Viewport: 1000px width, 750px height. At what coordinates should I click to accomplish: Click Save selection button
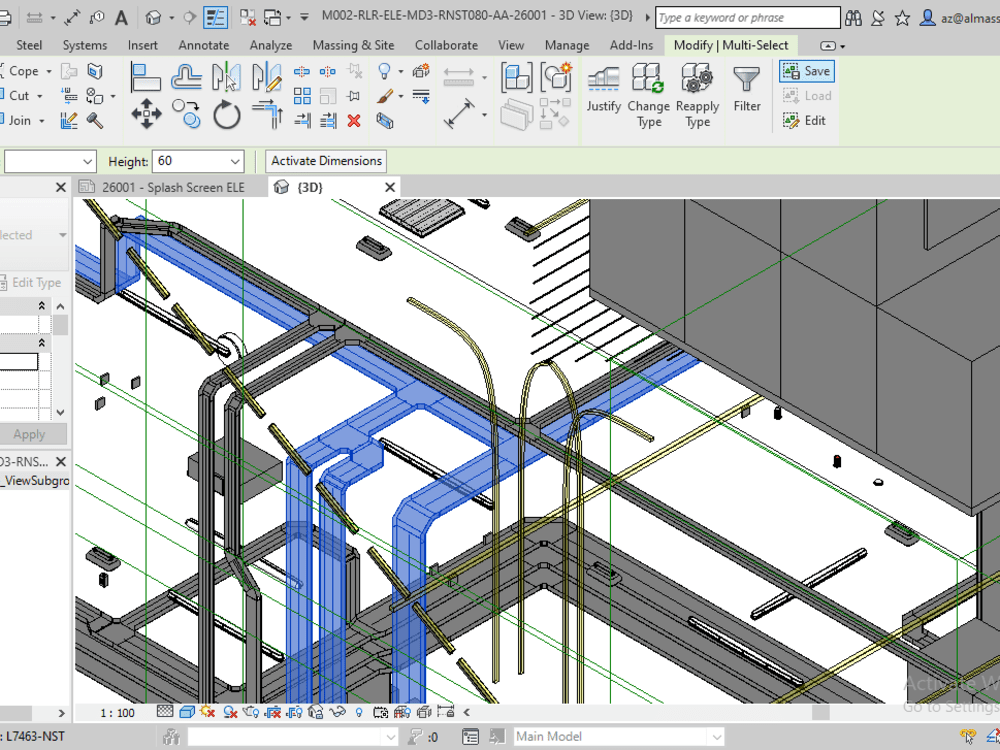[807, 71]
